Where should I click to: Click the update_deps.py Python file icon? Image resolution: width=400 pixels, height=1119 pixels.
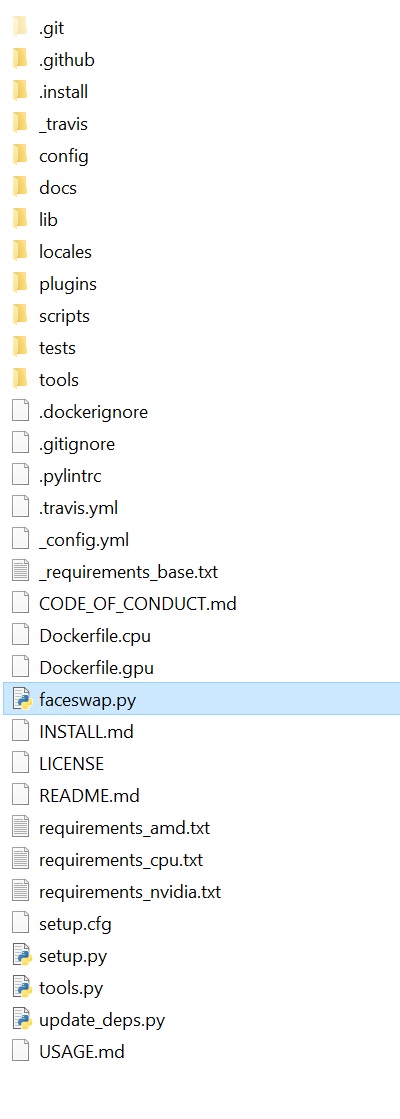(x=21, y=1020)
